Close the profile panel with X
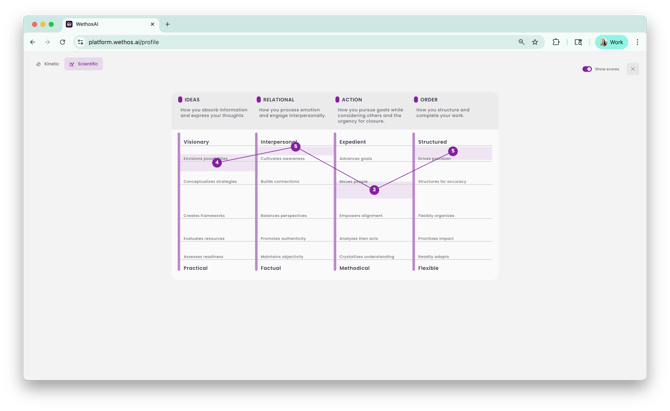Screen dimensions: 670x411 pyautogui.click(x=633, y=69)
